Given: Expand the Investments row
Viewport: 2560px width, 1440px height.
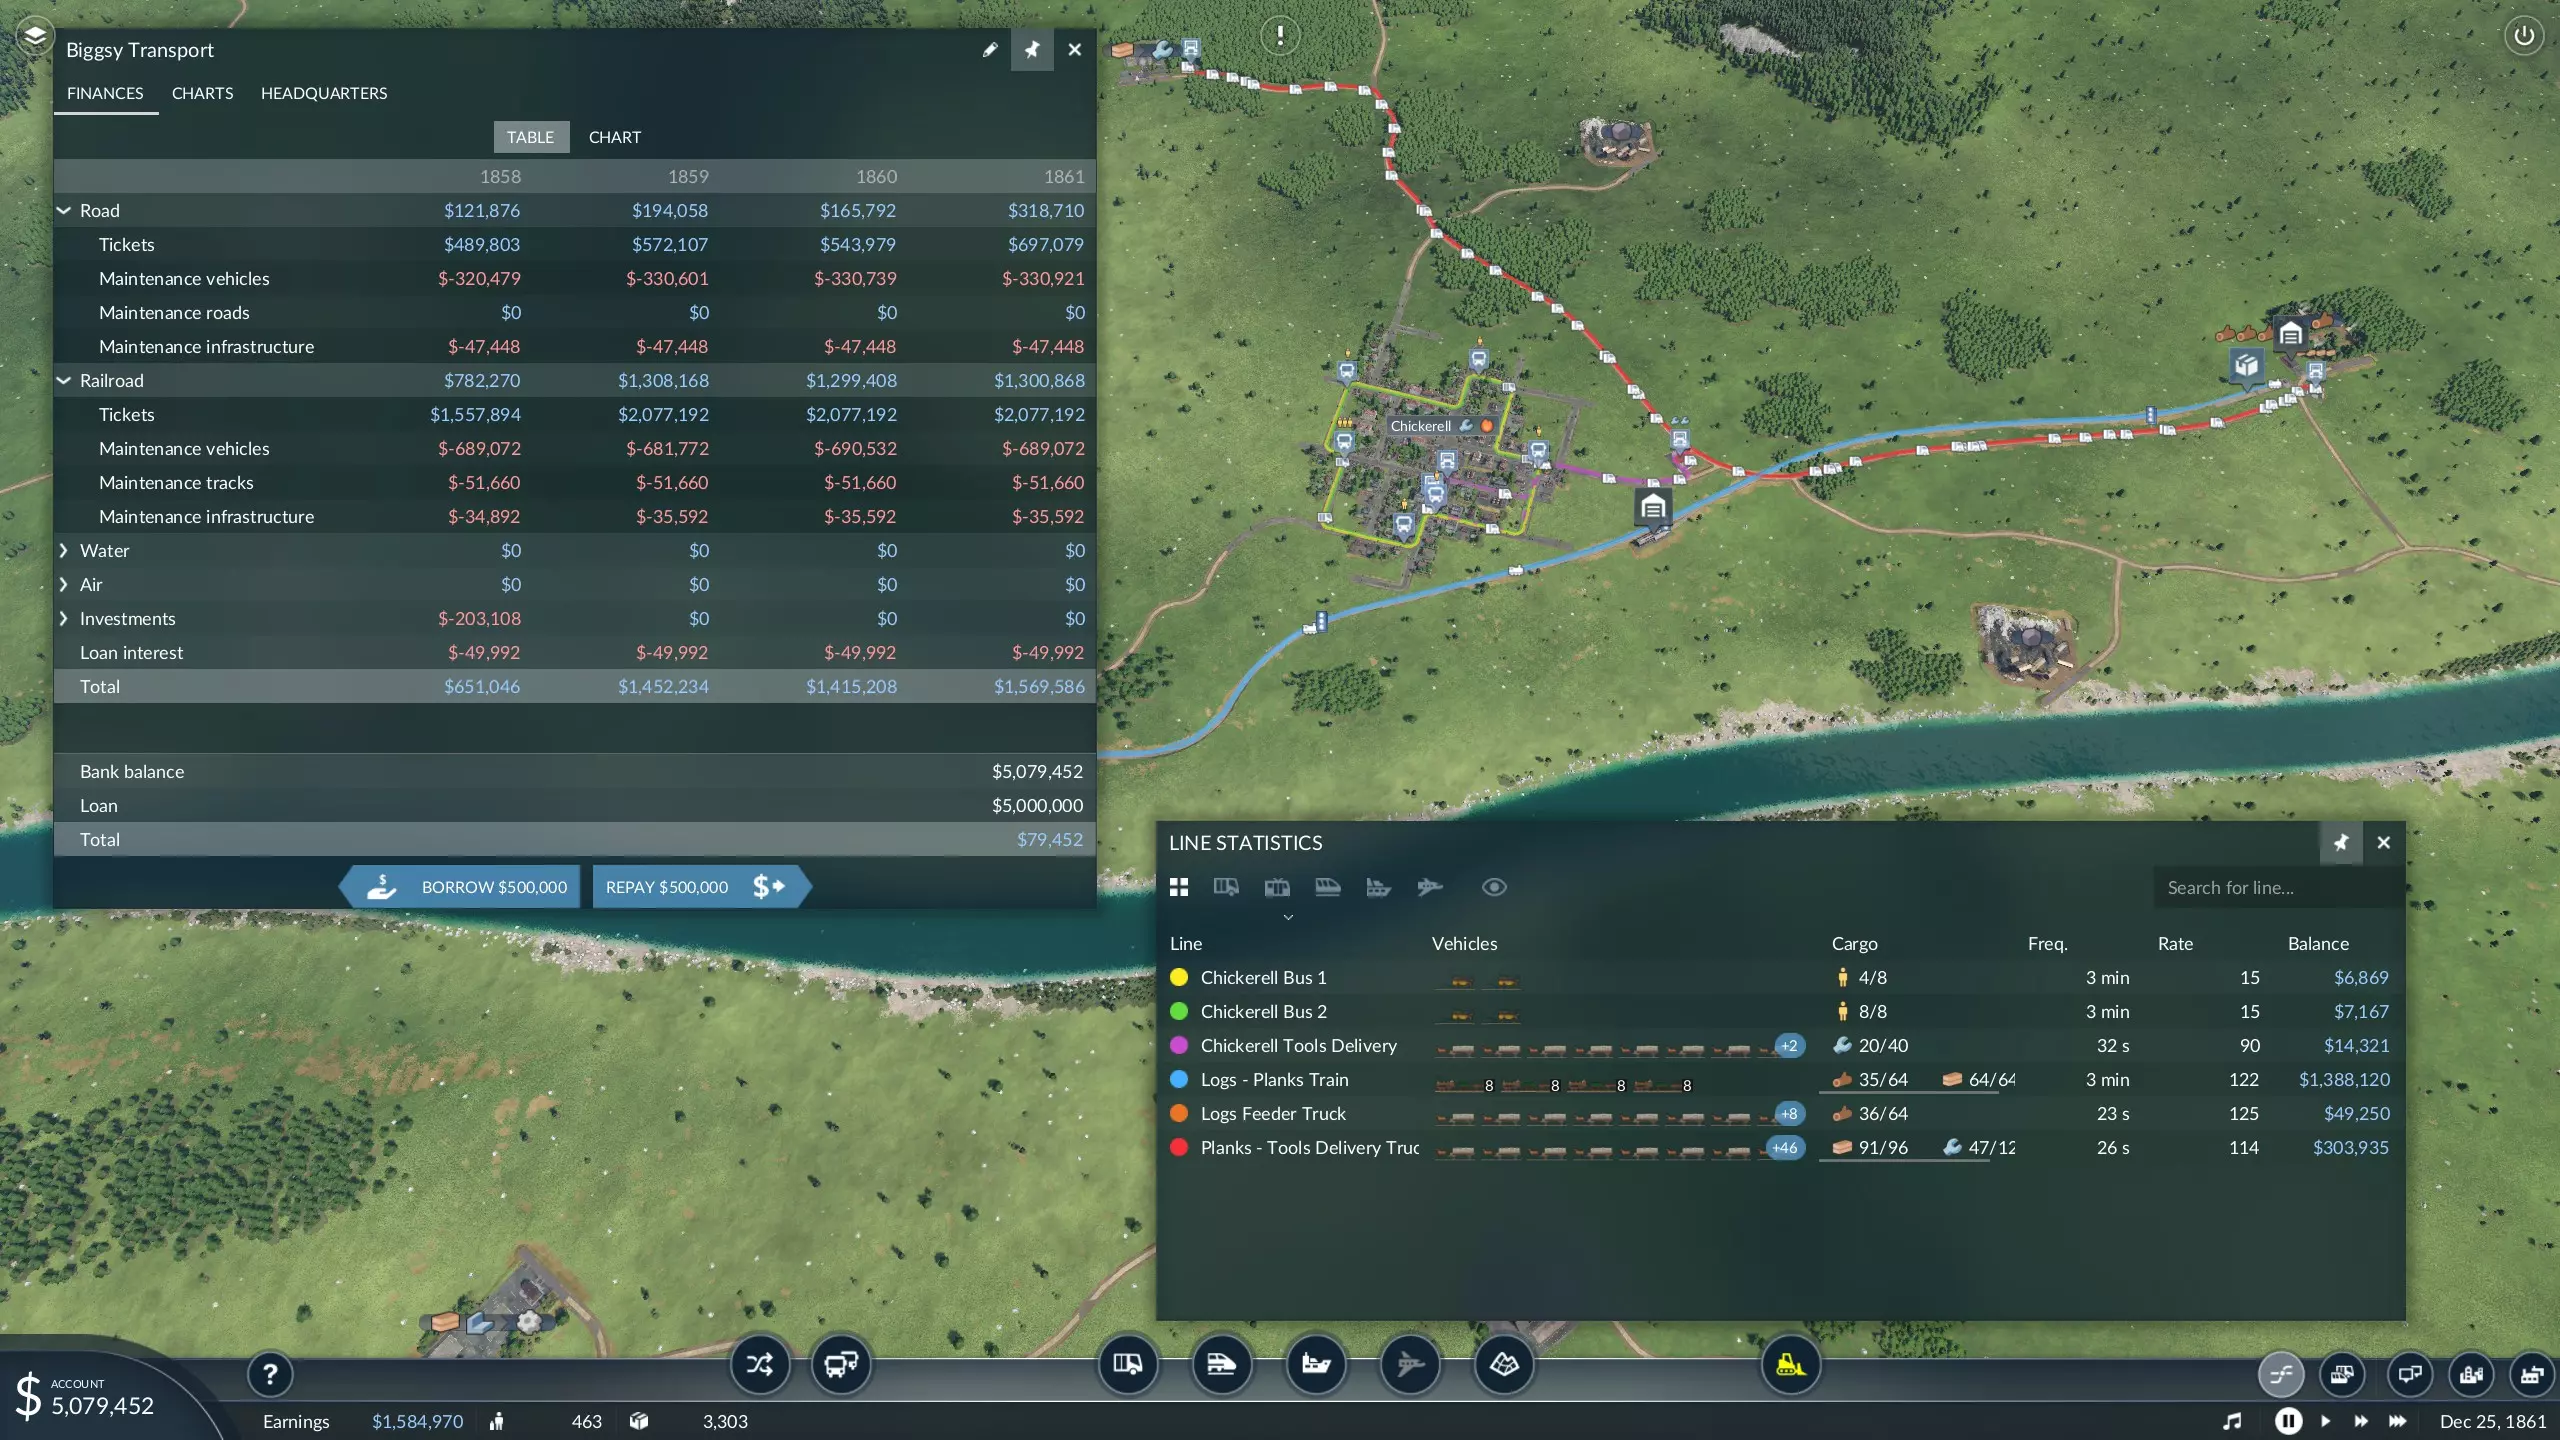Looking at the screenshot, I should (x=64, y=619).
